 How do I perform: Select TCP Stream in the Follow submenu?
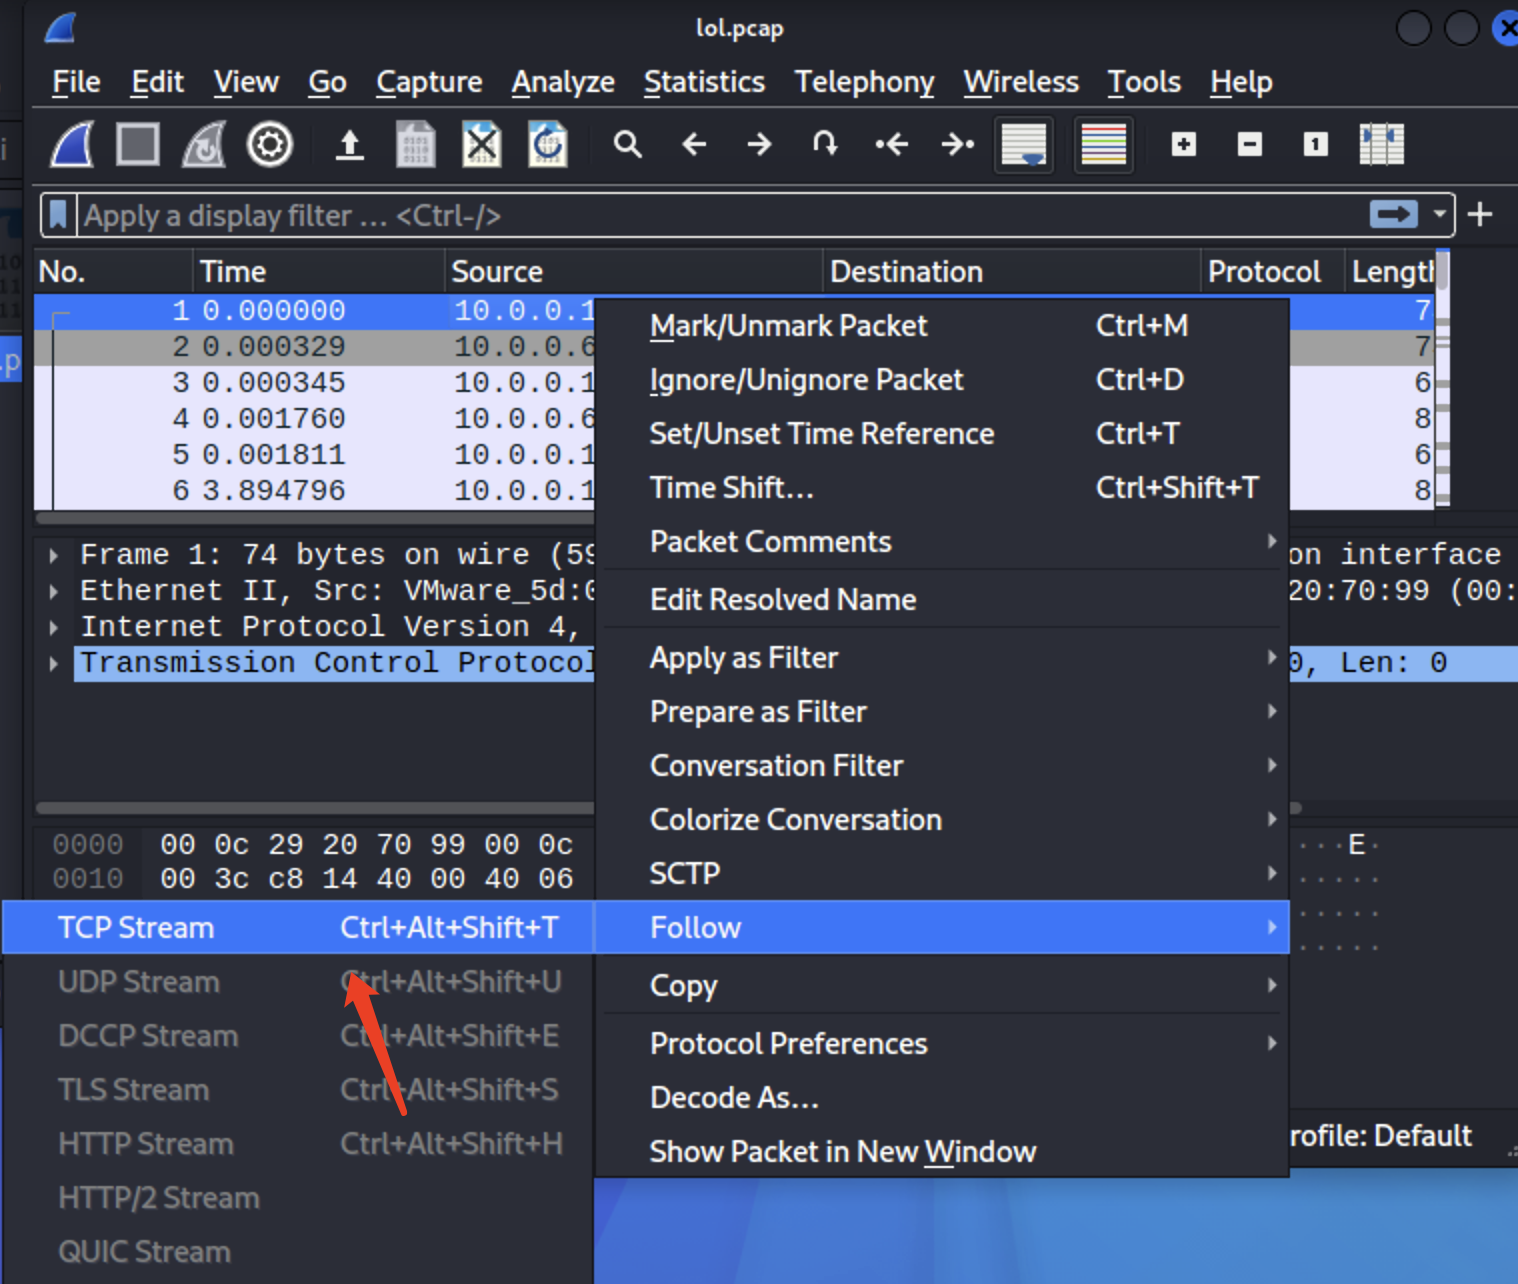coord(136,927)
